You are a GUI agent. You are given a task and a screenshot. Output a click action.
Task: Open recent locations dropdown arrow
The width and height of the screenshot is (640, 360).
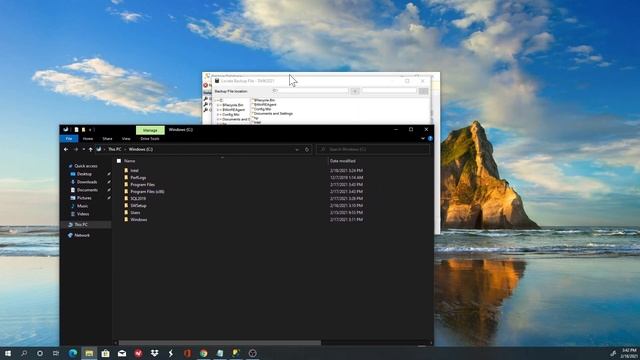(84, 149)
